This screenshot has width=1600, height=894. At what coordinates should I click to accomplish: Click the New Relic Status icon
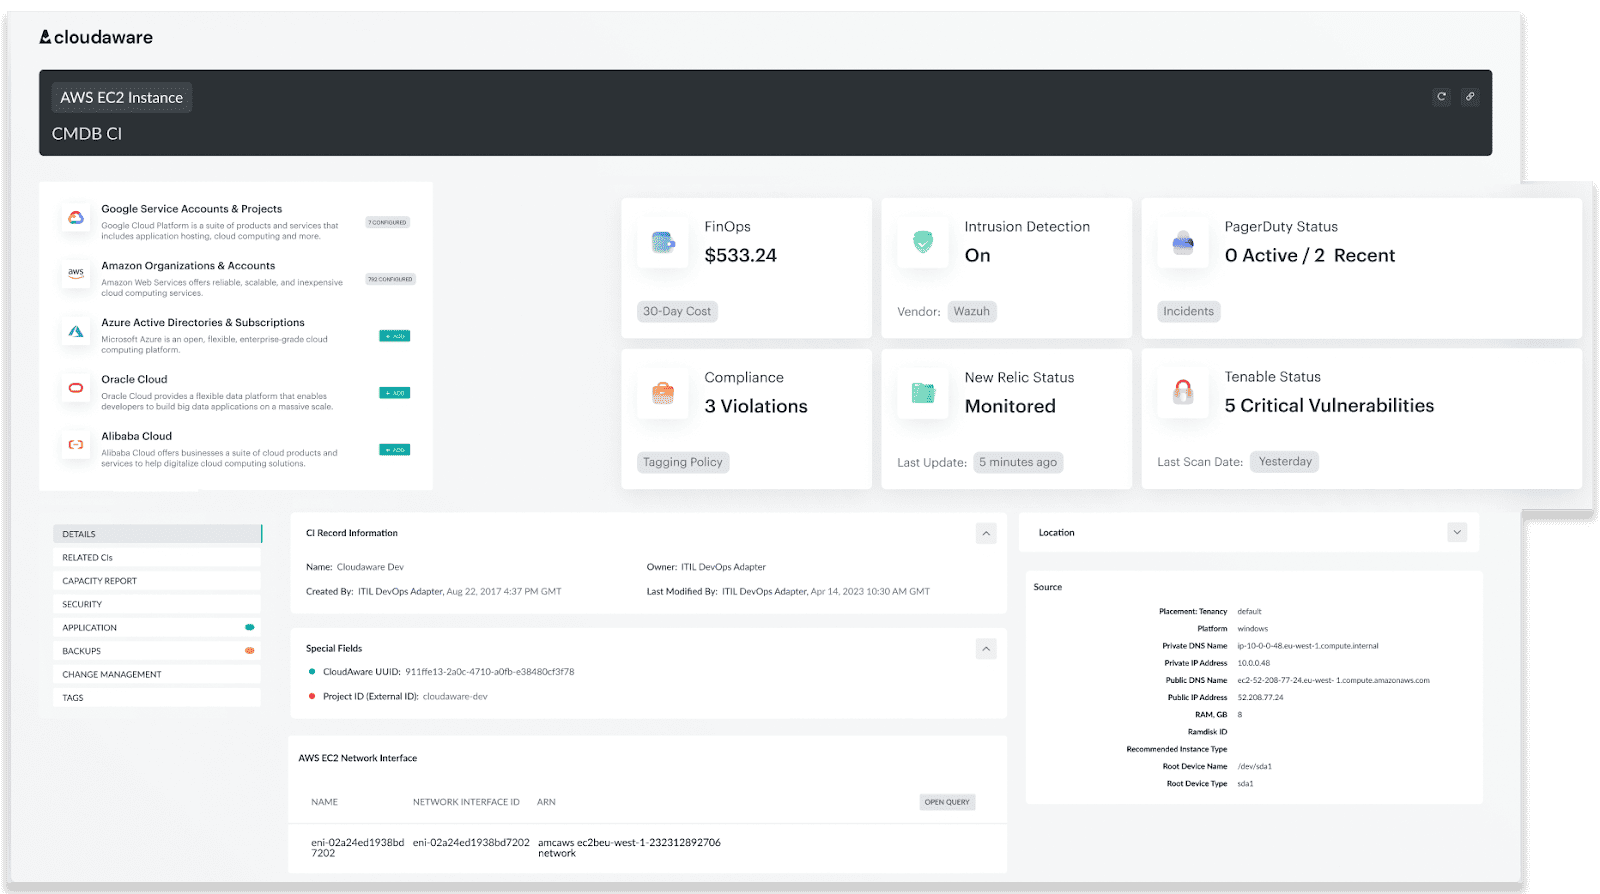tap(923, 393)
